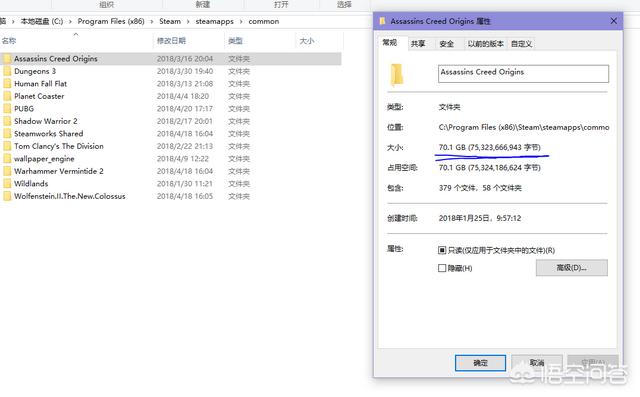Select the wallpaper_engine folder icon
The image size is (640, 397).
[7, 159]
